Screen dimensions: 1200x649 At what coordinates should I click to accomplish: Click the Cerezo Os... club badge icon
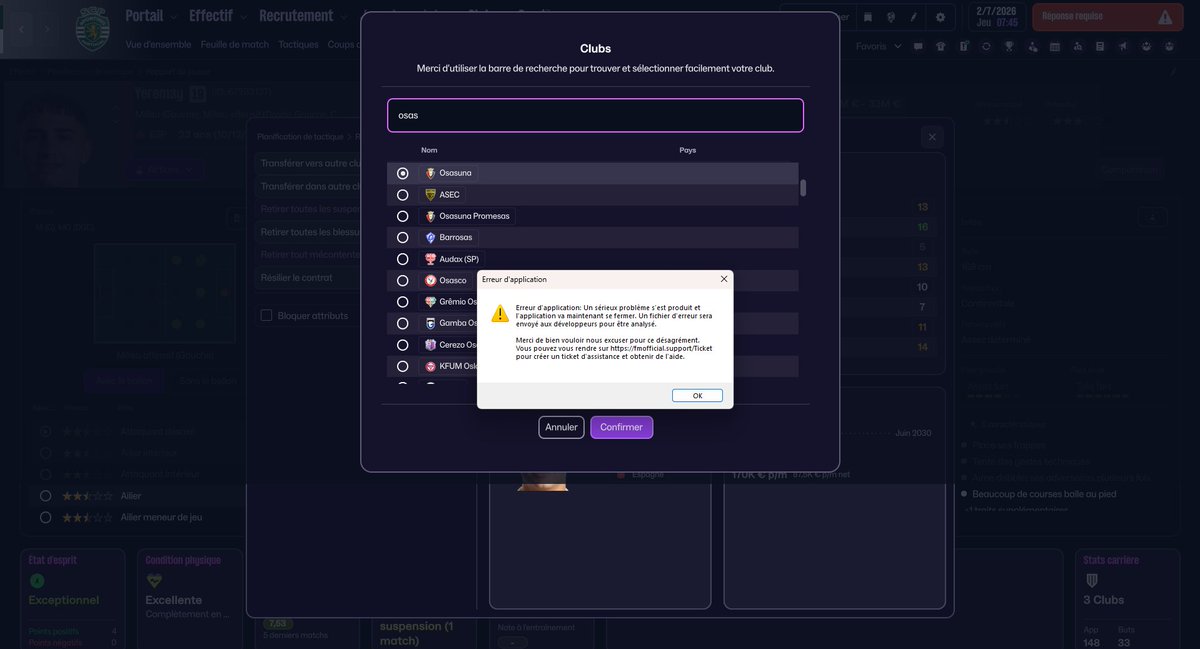pos(431,345)
